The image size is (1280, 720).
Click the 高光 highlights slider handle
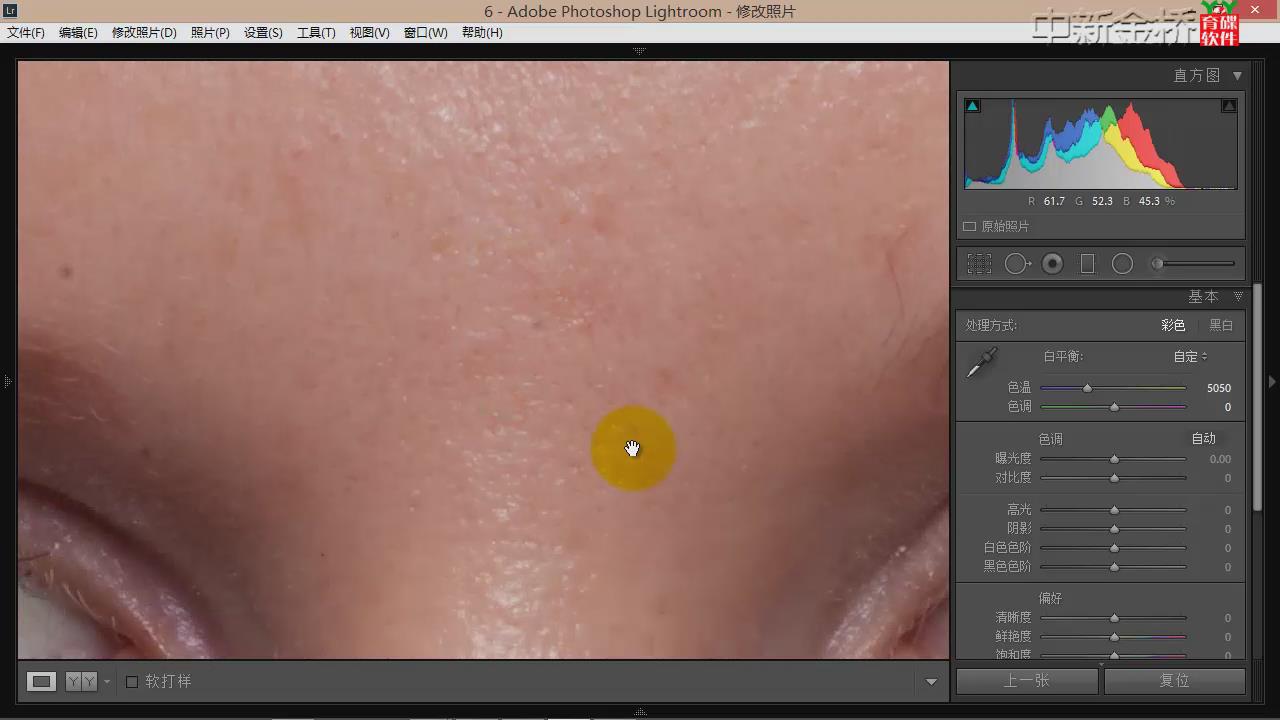[x=1114, y=510]
